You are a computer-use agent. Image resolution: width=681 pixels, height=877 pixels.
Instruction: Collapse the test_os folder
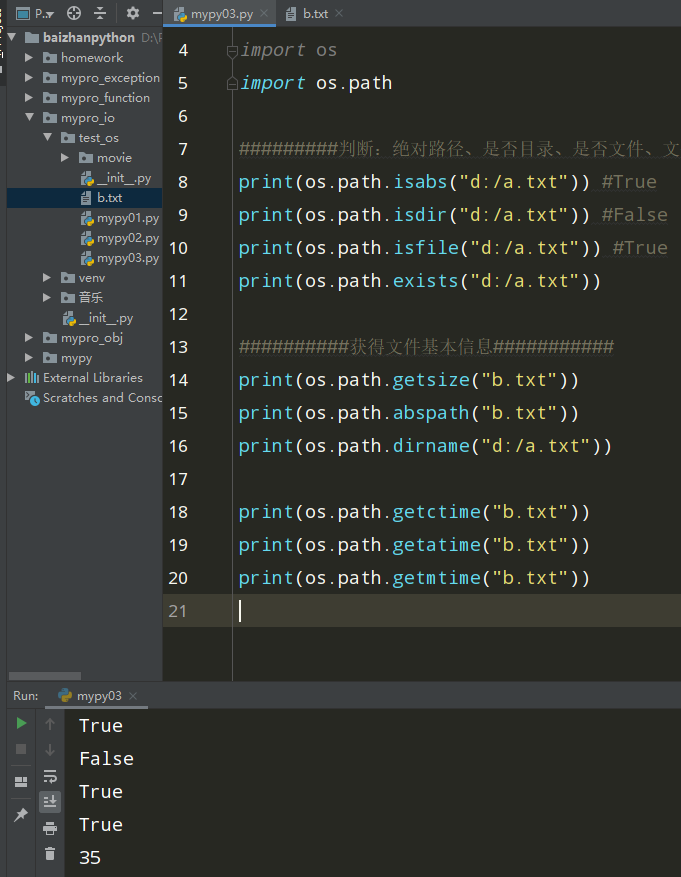(48, 138)
